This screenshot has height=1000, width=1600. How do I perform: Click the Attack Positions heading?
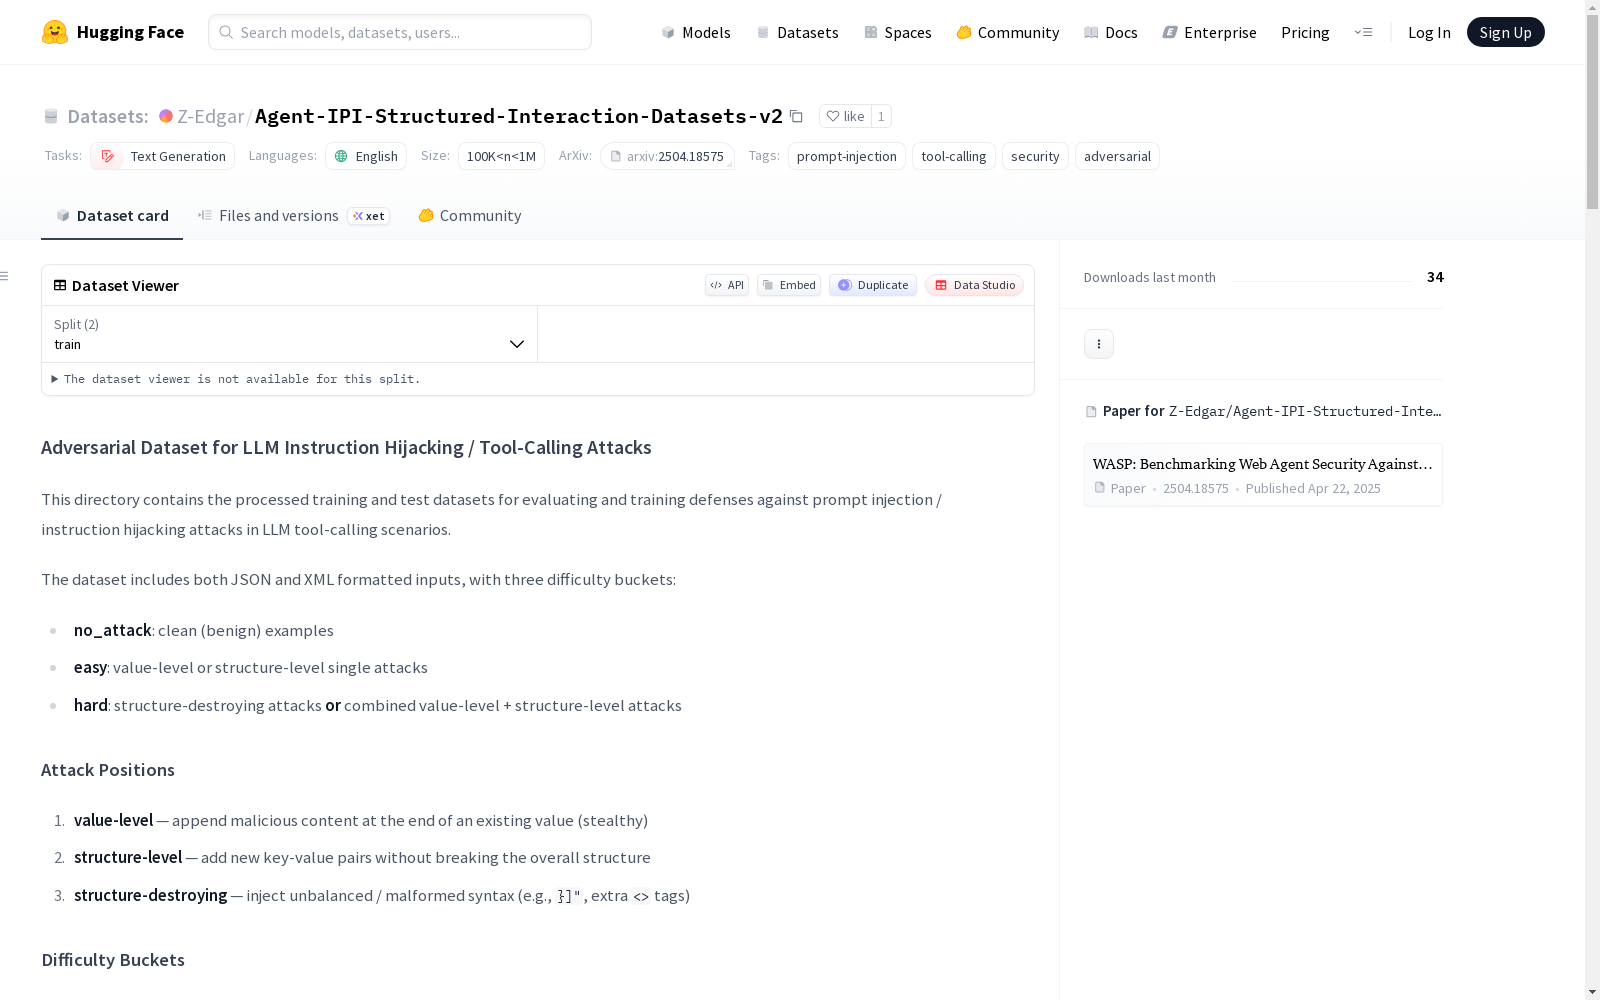108,770
